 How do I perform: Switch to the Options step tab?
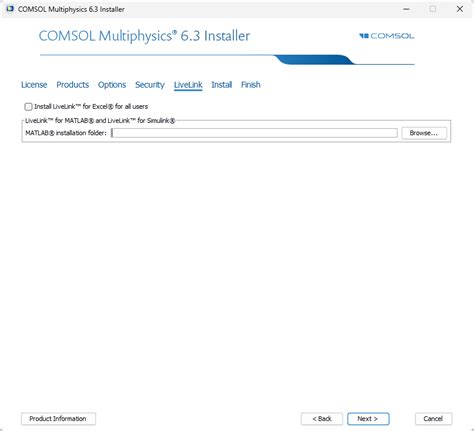click(112, 85)
